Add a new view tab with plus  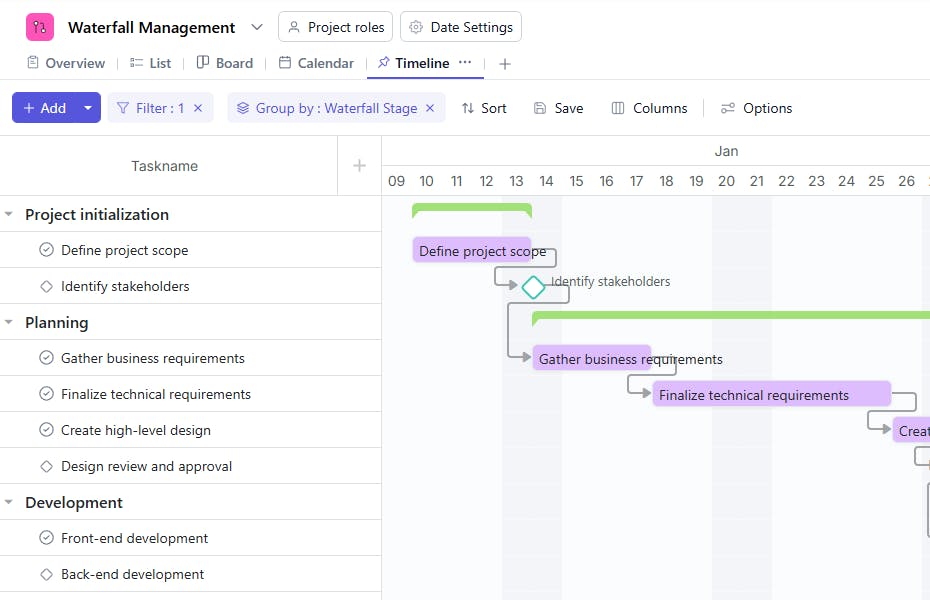(x=505, y=63)
